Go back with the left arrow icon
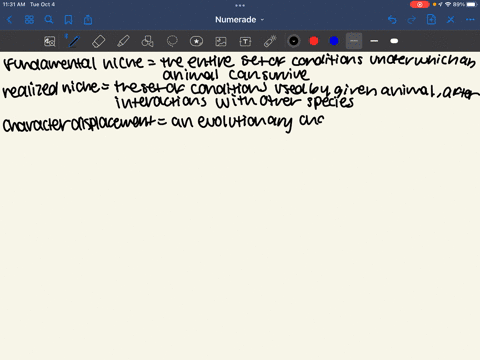This screenshot has height=360, width=480. (x=10, y=20)
